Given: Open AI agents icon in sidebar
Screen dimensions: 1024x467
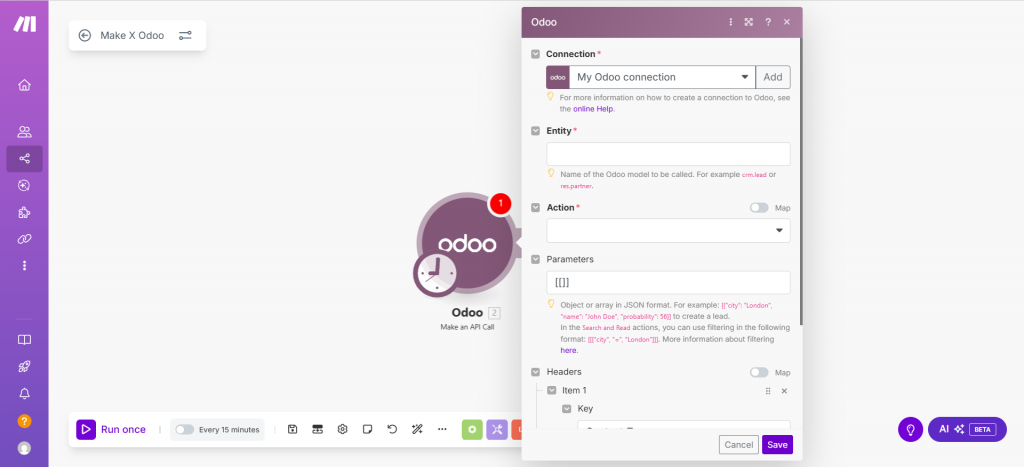Looking at the screenshot, I should (x=24, y=185).
